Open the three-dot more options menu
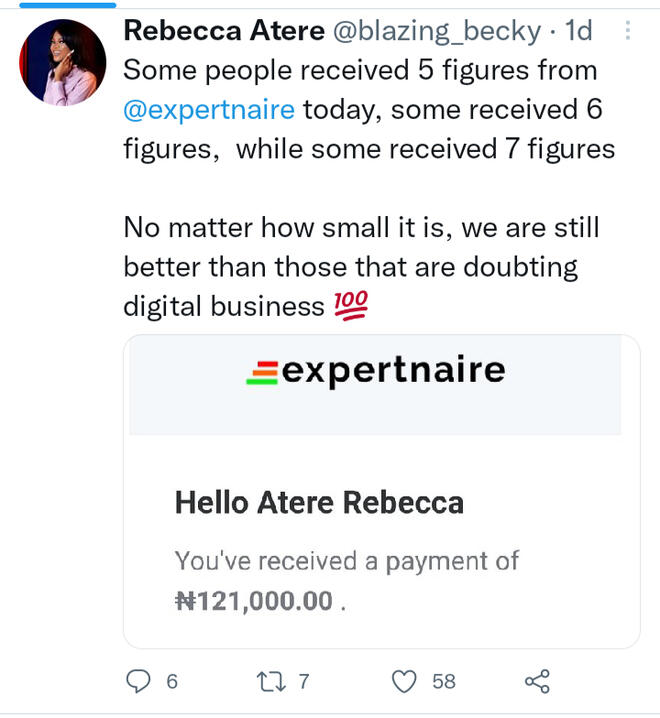This screenshot has height=718, width=660. 627,31
